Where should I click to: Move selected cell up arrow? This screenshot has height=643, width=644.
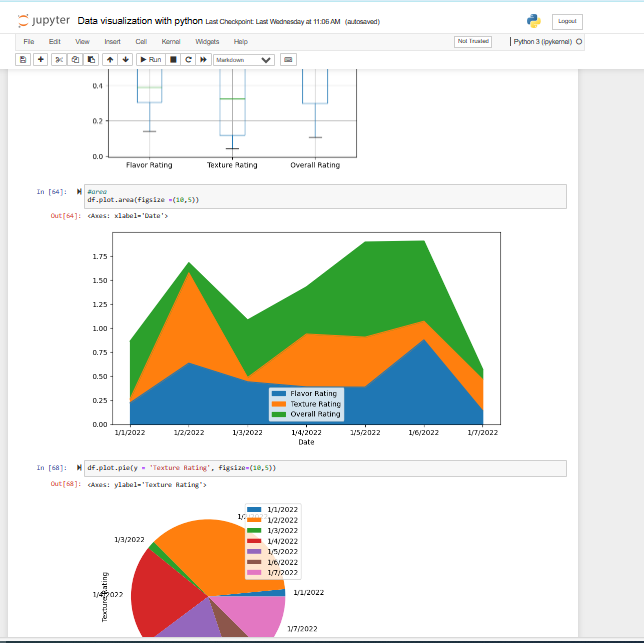tap(110, 60)
